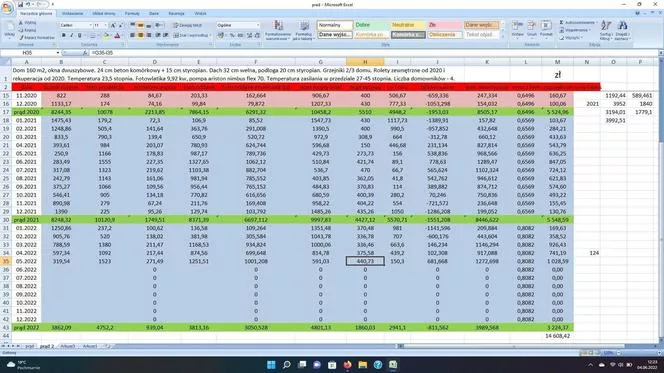Click the Fill Color paint bucket
Viewport: 664px width, 373px height.
(x=105, y=35)
